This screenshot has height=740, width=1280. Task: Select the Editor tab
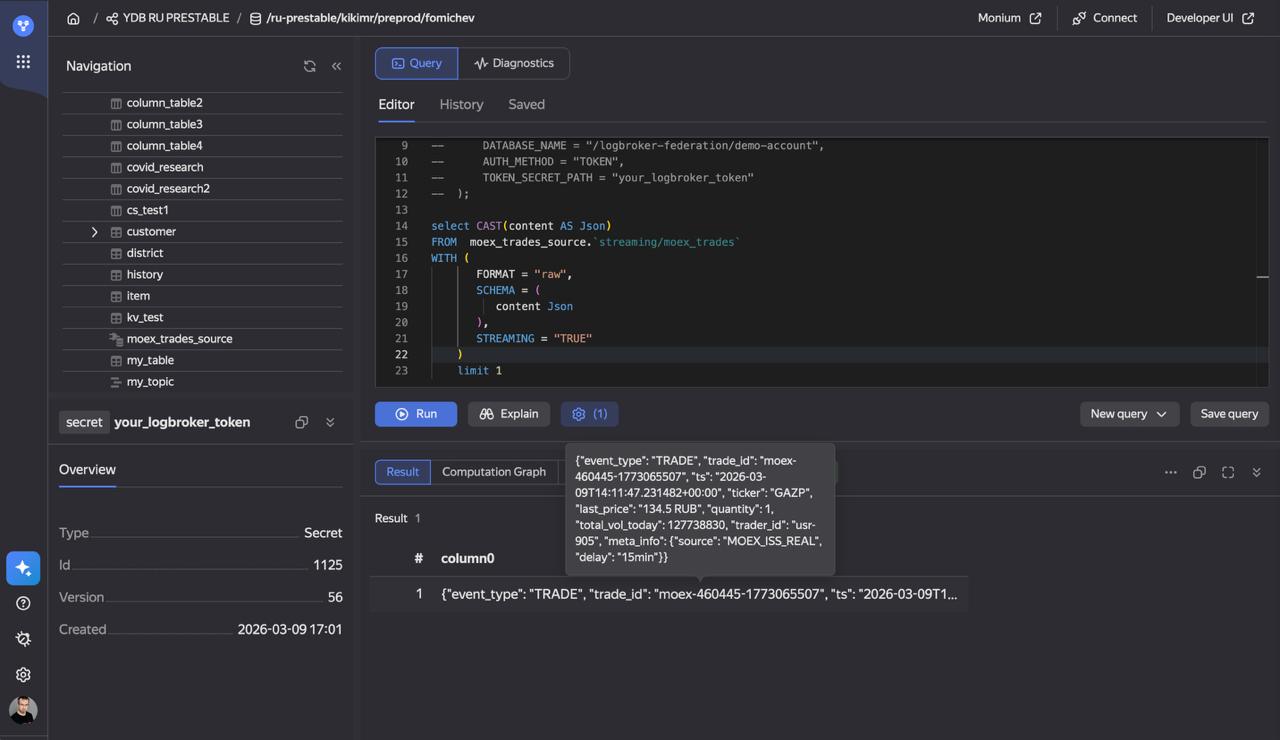click(396, 104)
